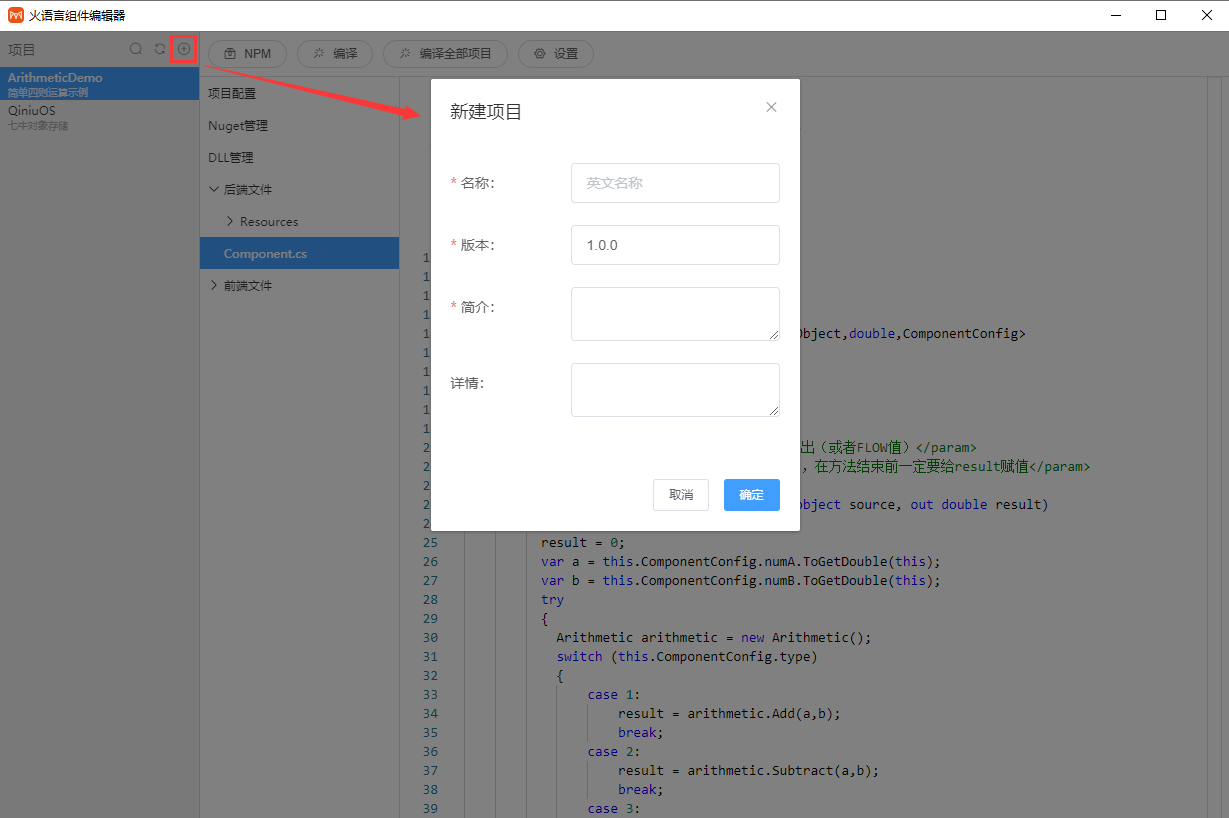The width and height of the screenshot is (1229, 818).
Task: Click the 版本 version input field
Action: (675, 245)
